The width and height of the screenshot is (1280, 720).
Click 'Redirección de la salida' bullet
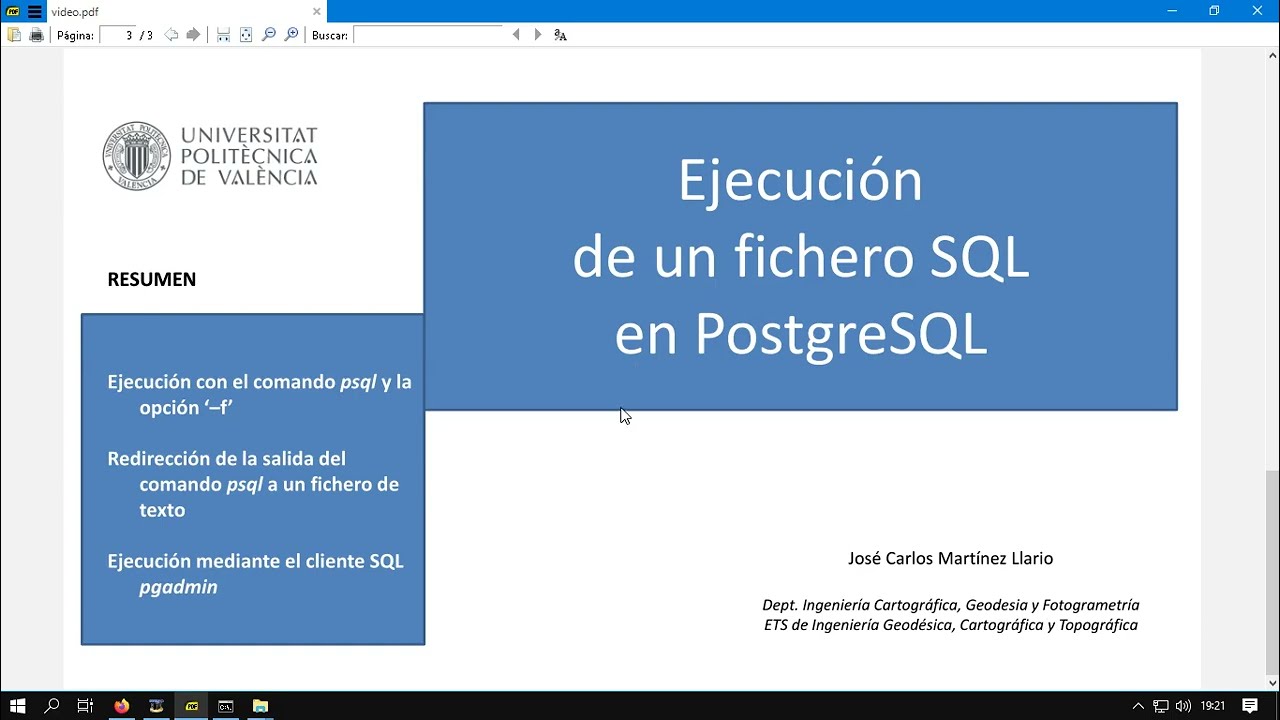253,484
